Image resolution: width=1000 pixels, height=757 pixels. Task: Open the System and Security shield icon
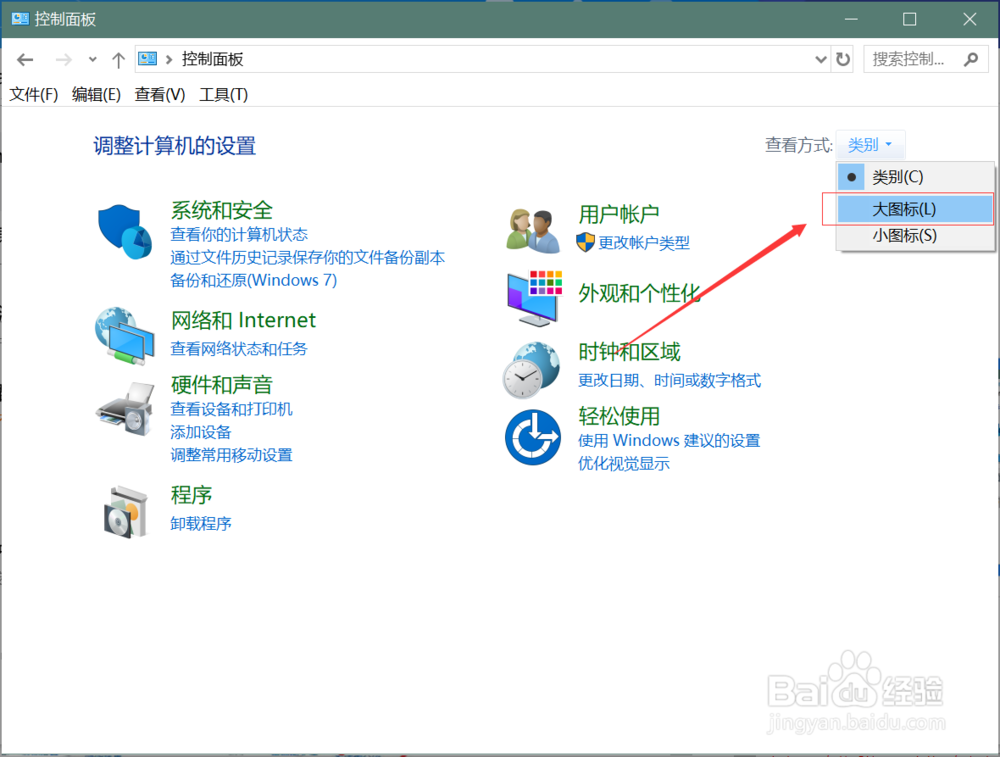124,232
